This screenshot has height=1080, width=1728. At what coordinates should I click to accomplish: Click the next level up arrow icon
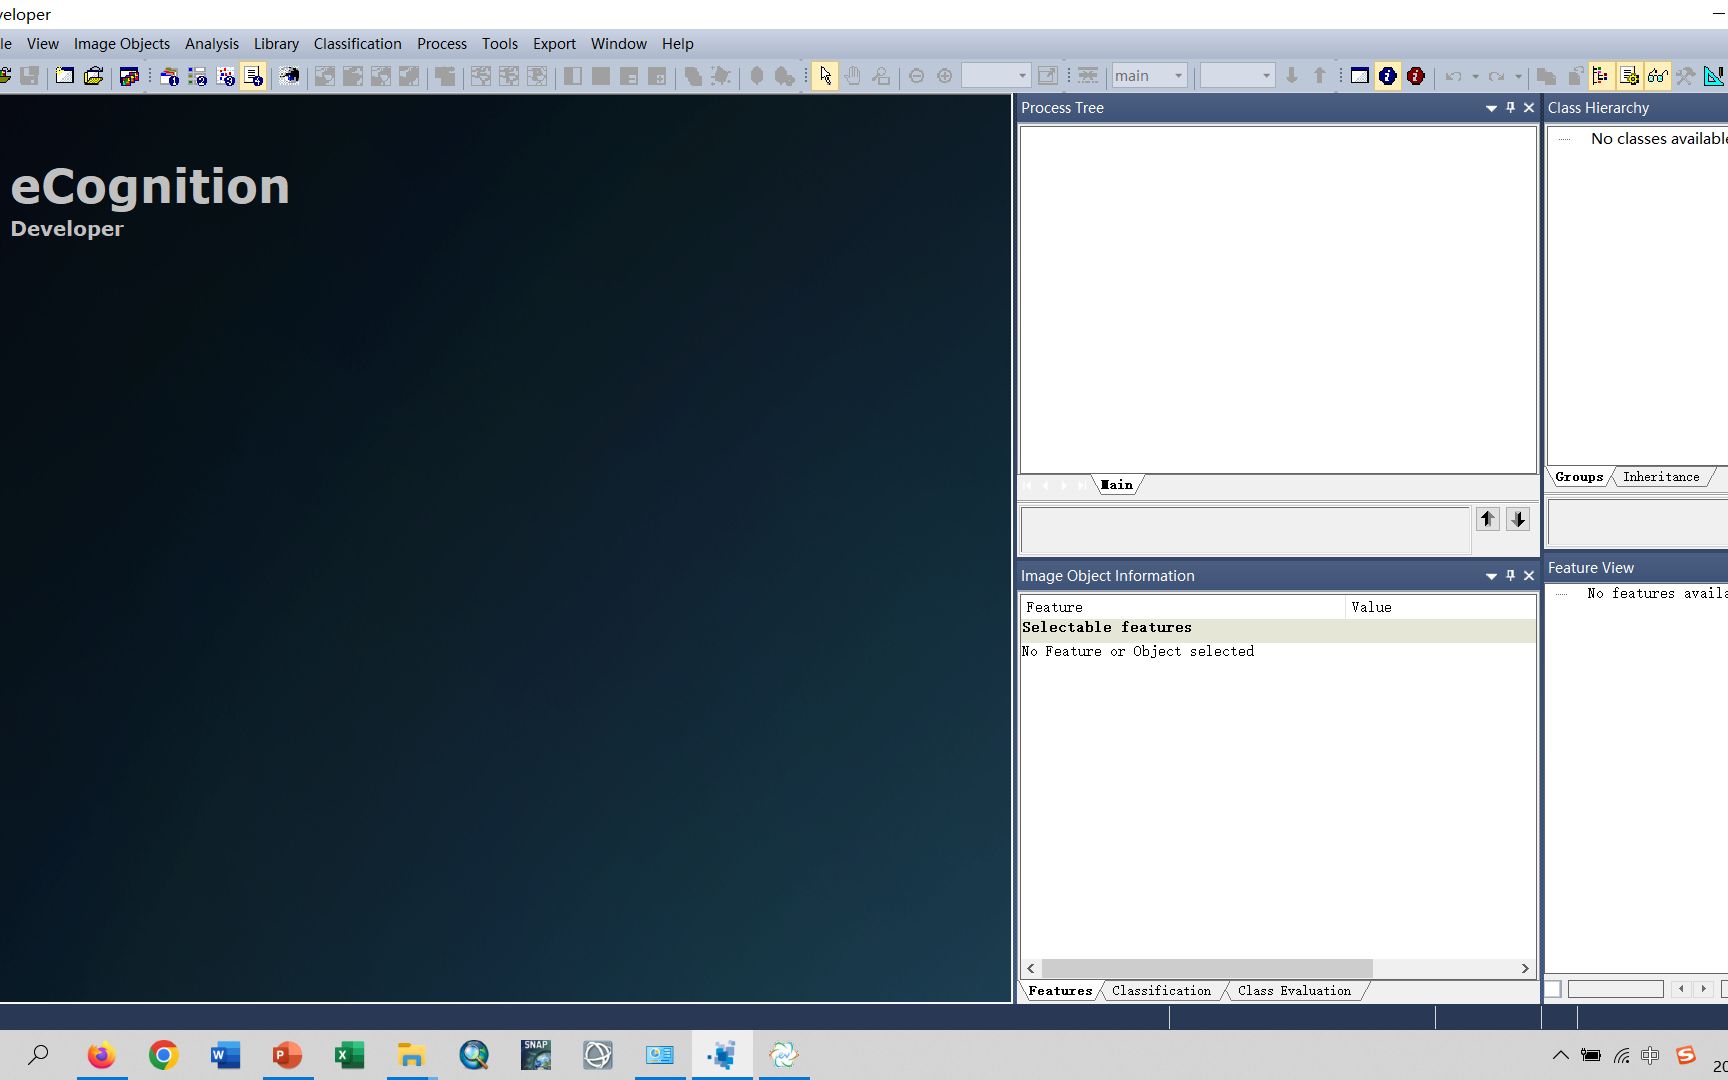click(1319, 76)
